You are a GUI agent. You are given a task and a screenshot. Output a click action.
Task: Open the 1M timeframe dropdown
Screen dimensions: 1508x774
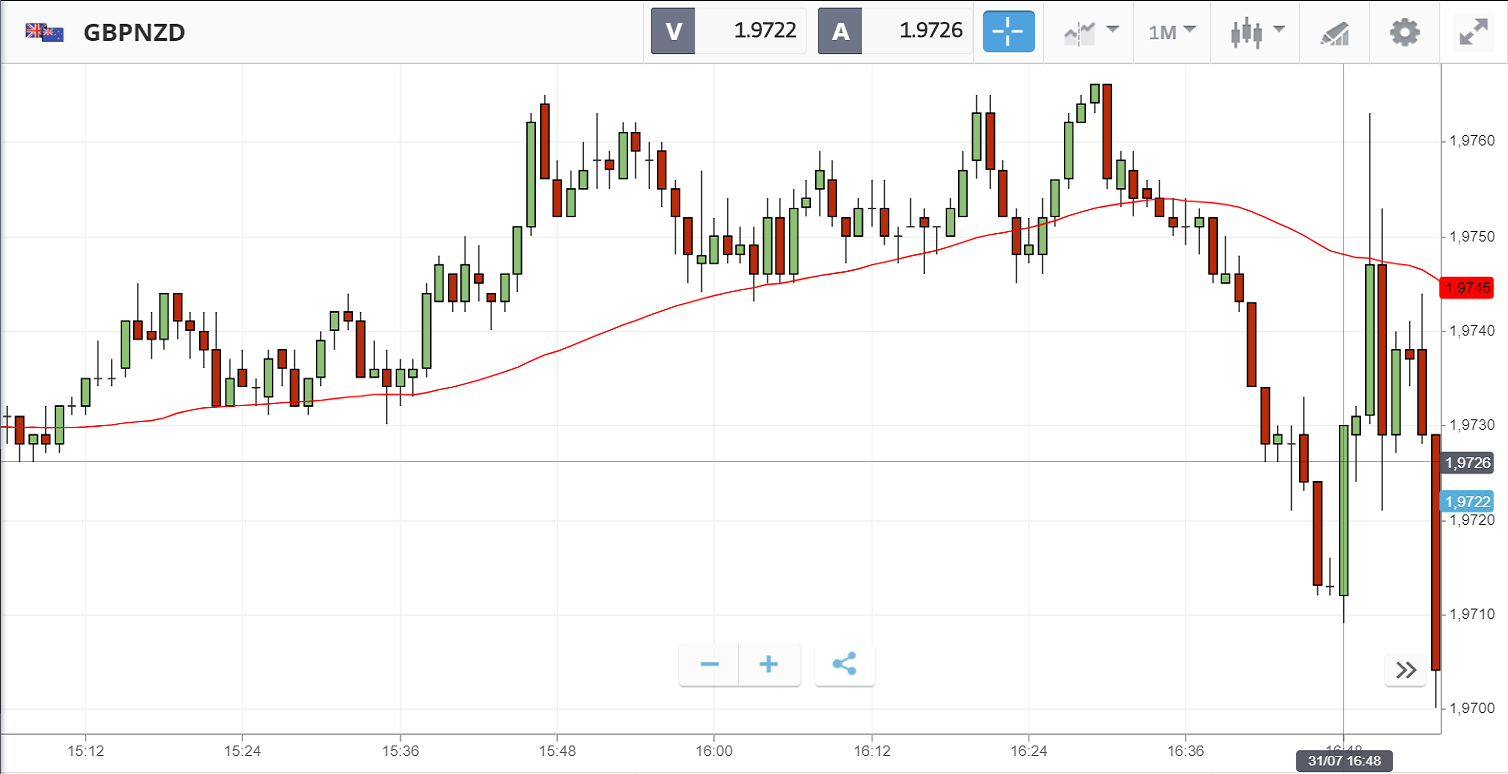pyautogui.click(x=1172, y=31)
